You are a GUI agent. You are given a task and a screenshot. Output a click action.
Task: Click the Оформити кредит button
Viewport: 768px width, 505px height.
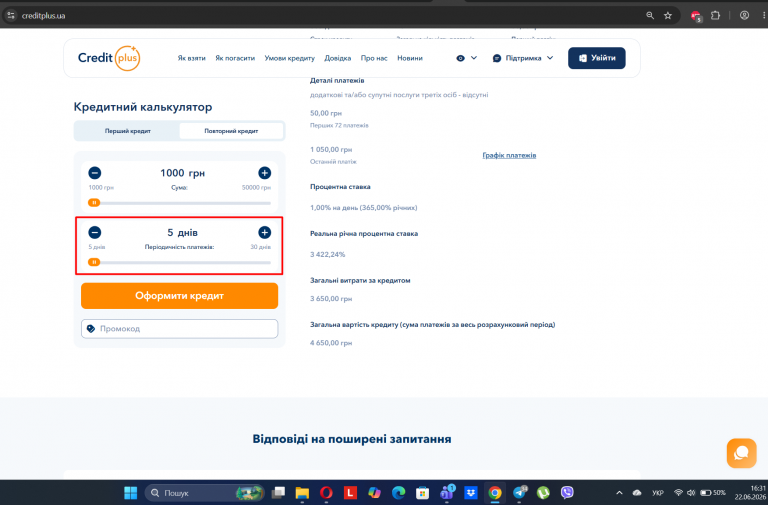pos(179,296)
